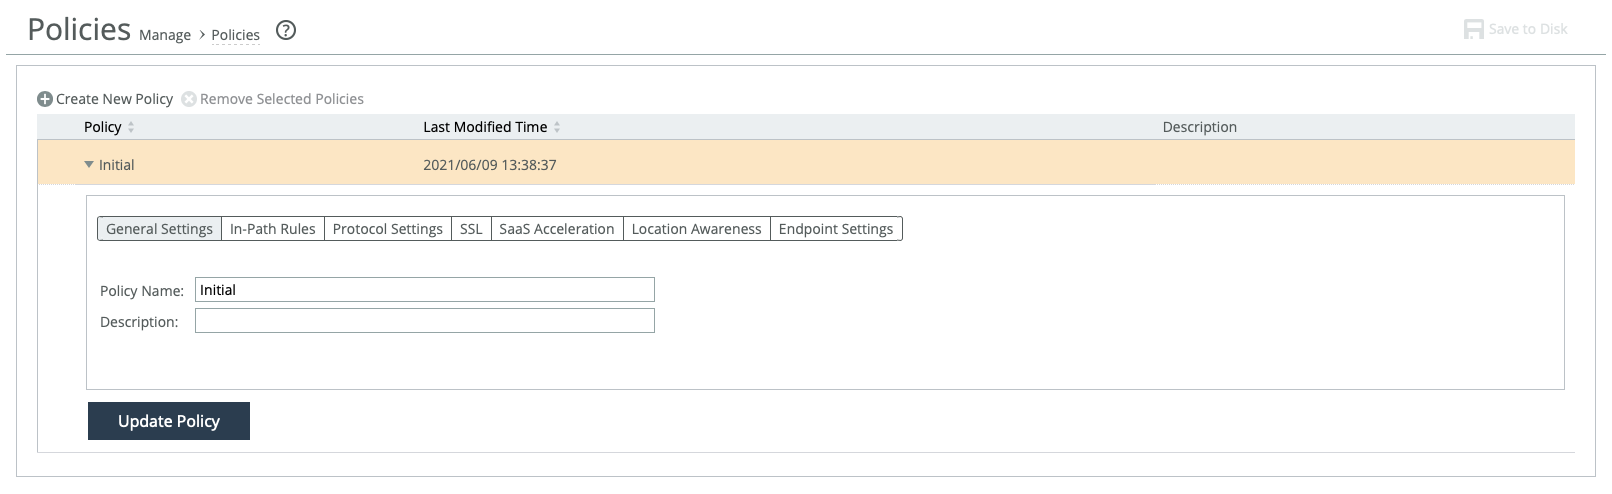The width and height of the screenshot is (1612, 494).
Task: Switch to the In-Path Rules tab
Action: click(272, 229)
